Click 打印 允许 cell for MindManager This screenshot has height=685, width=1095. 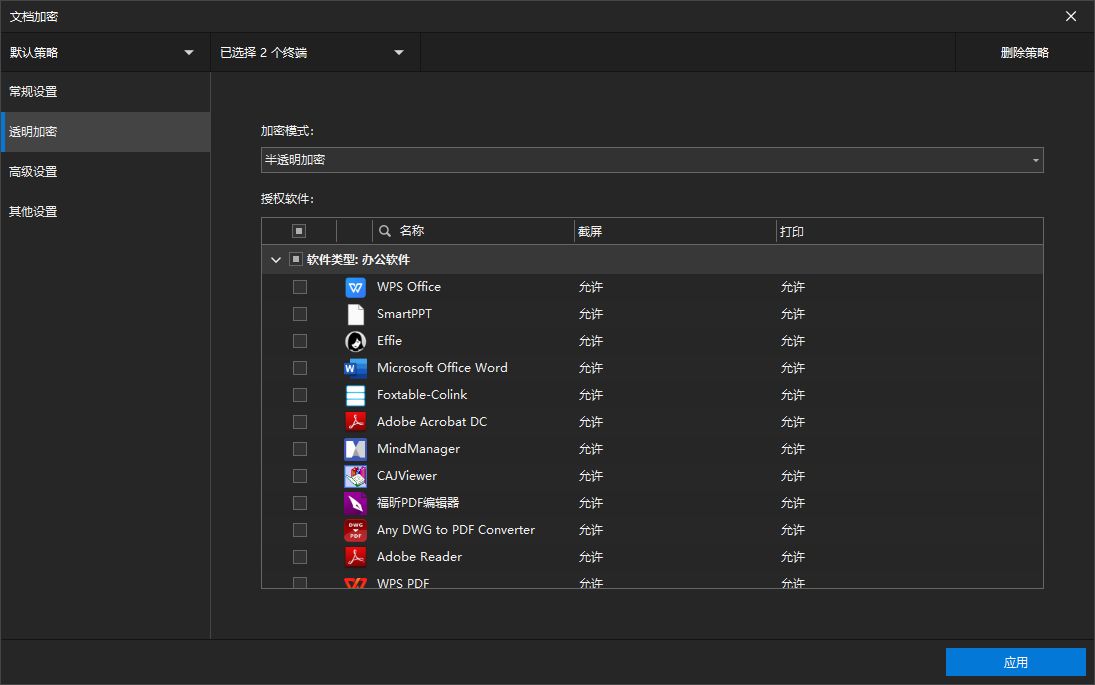(x=793, y=449)
